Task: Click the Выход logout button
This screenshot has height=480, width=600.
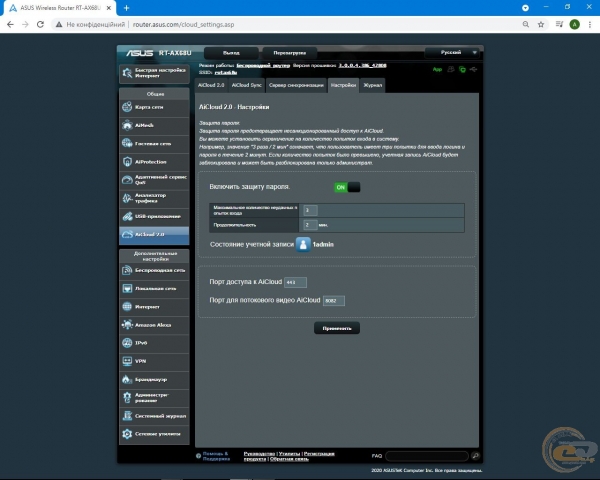Action: pyautogui.click(x=231, y=53)
